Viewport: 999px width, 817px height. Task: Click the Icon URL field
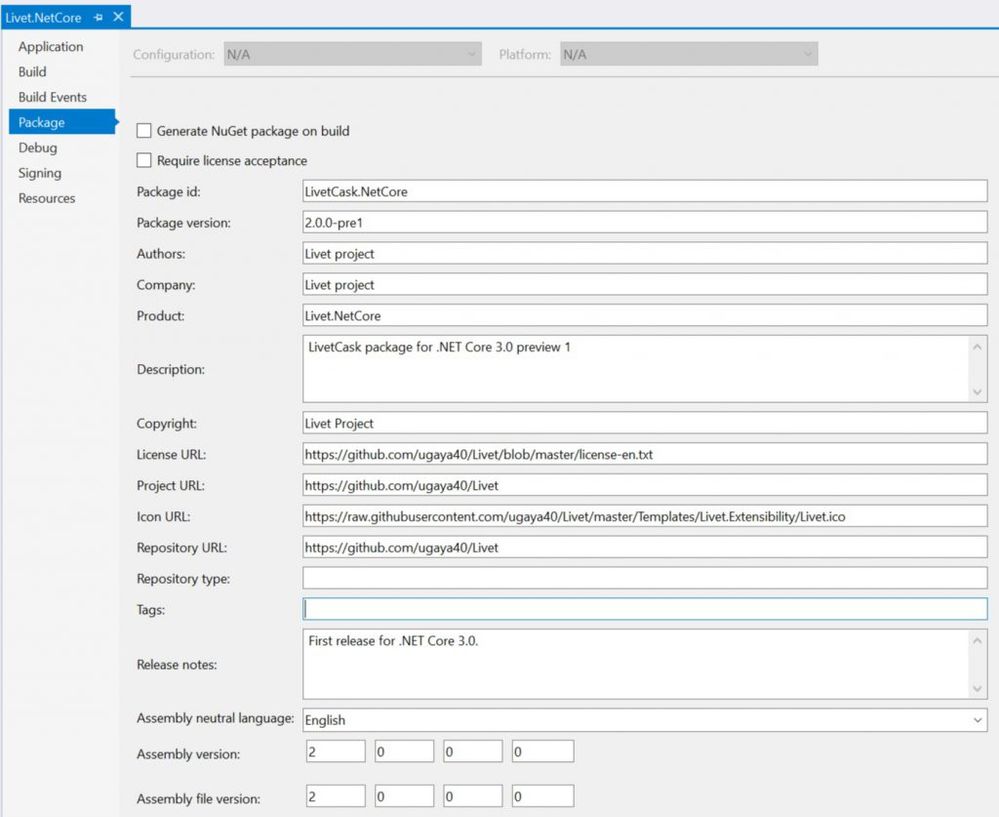point(645,516)
